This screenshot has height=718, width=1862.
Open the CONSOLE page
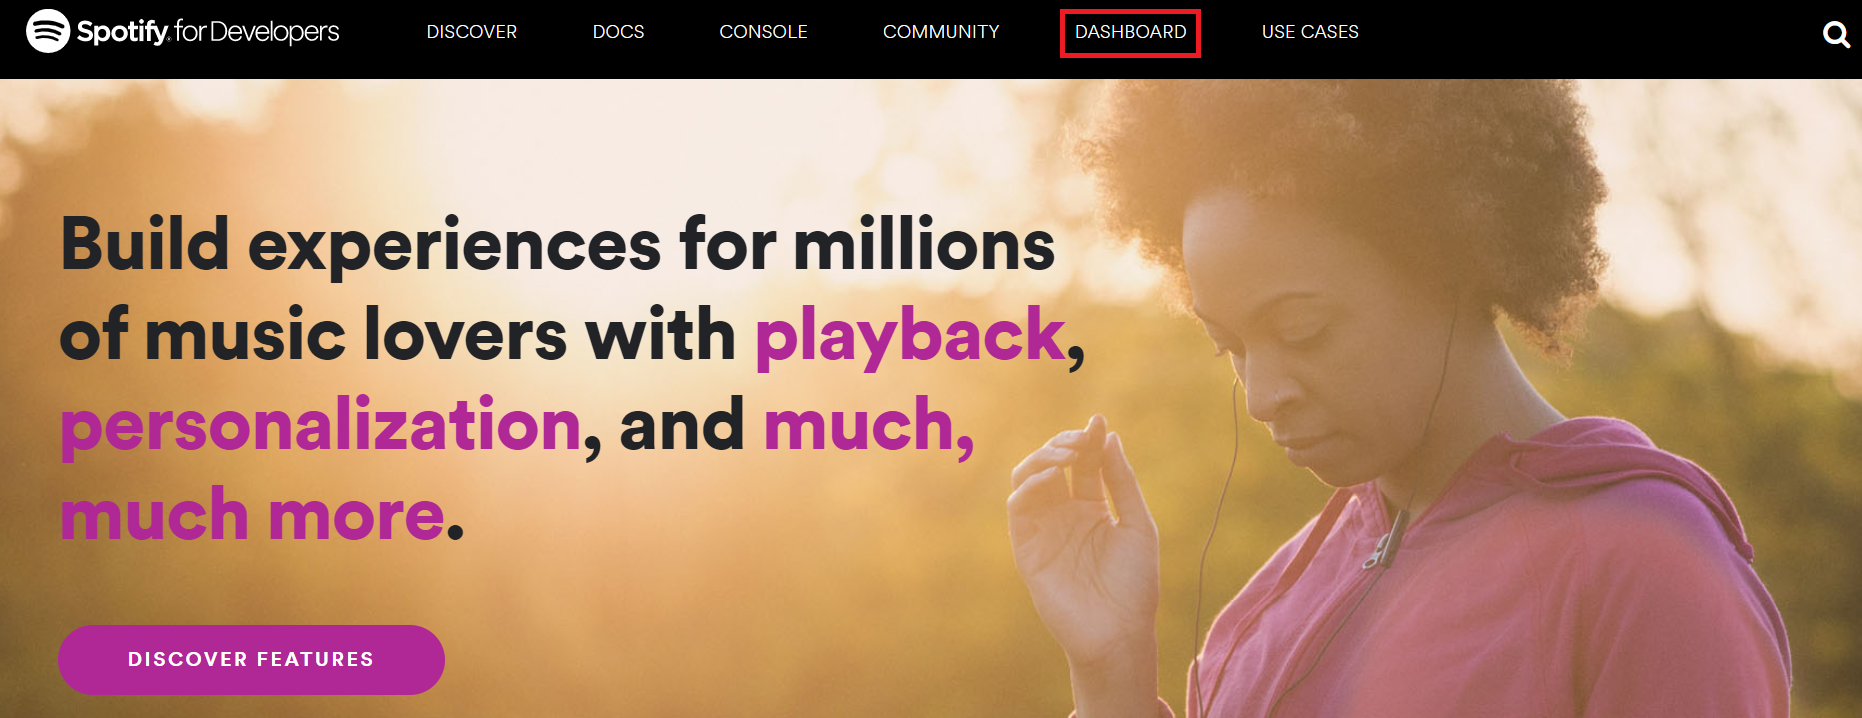click(x=763, y=32)
